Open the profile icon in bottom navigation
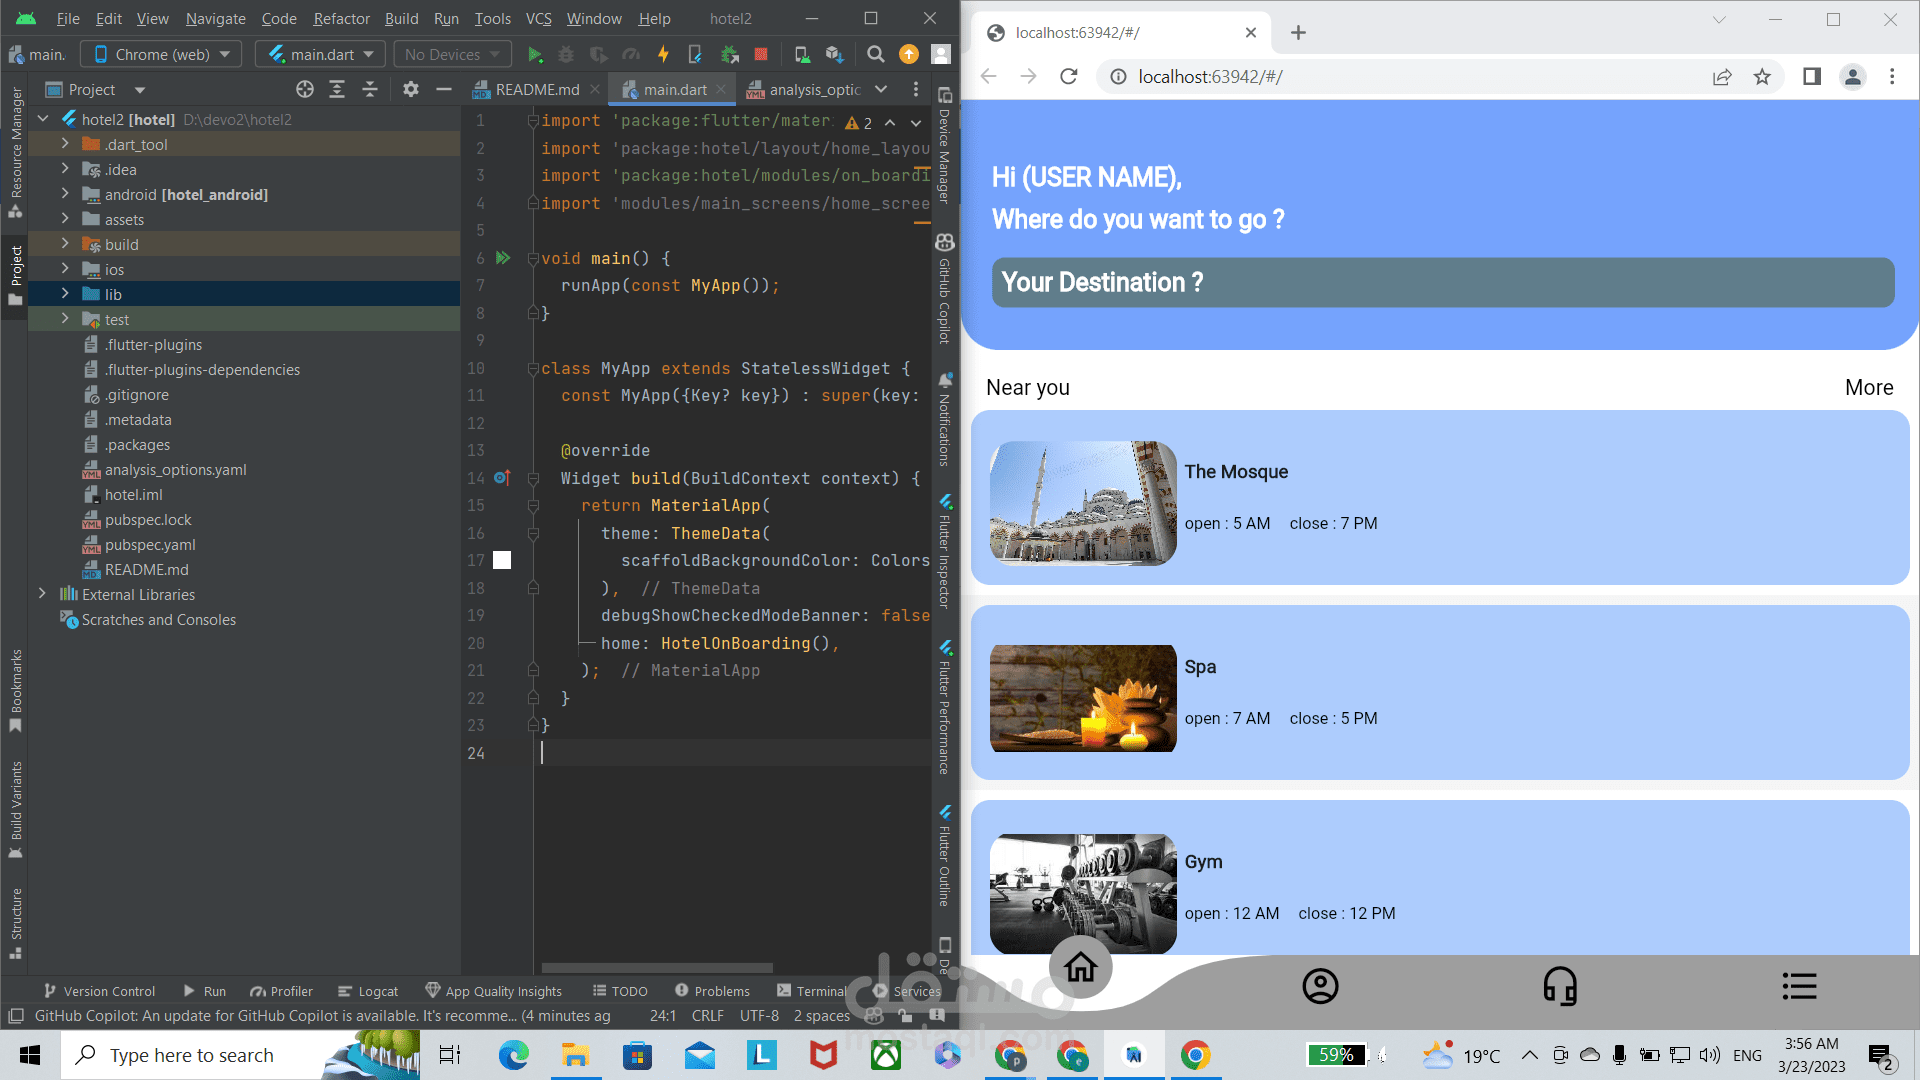 point(1320,986)
